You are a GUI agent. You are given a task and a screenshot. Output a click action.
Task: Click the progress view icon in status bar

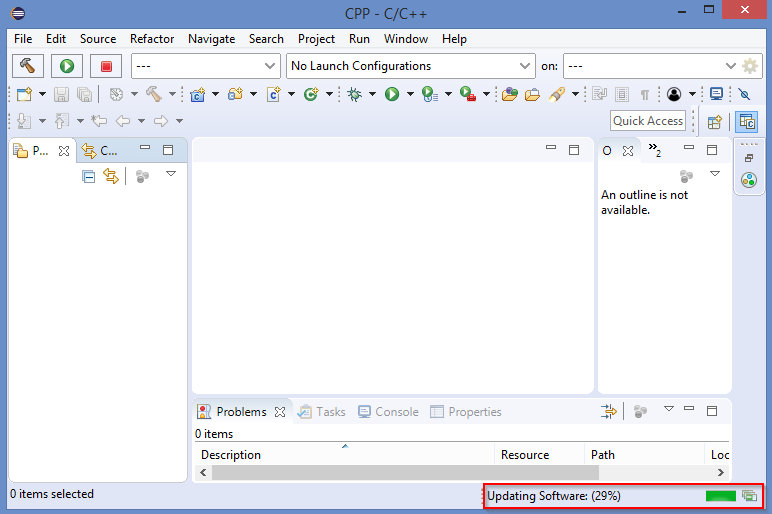click(749, 496)
